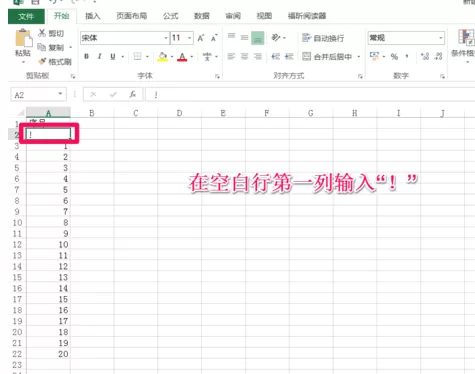Click the Name Box showing A2
Image resolution: width=475 pixels, height=374 pixels.
38,95
